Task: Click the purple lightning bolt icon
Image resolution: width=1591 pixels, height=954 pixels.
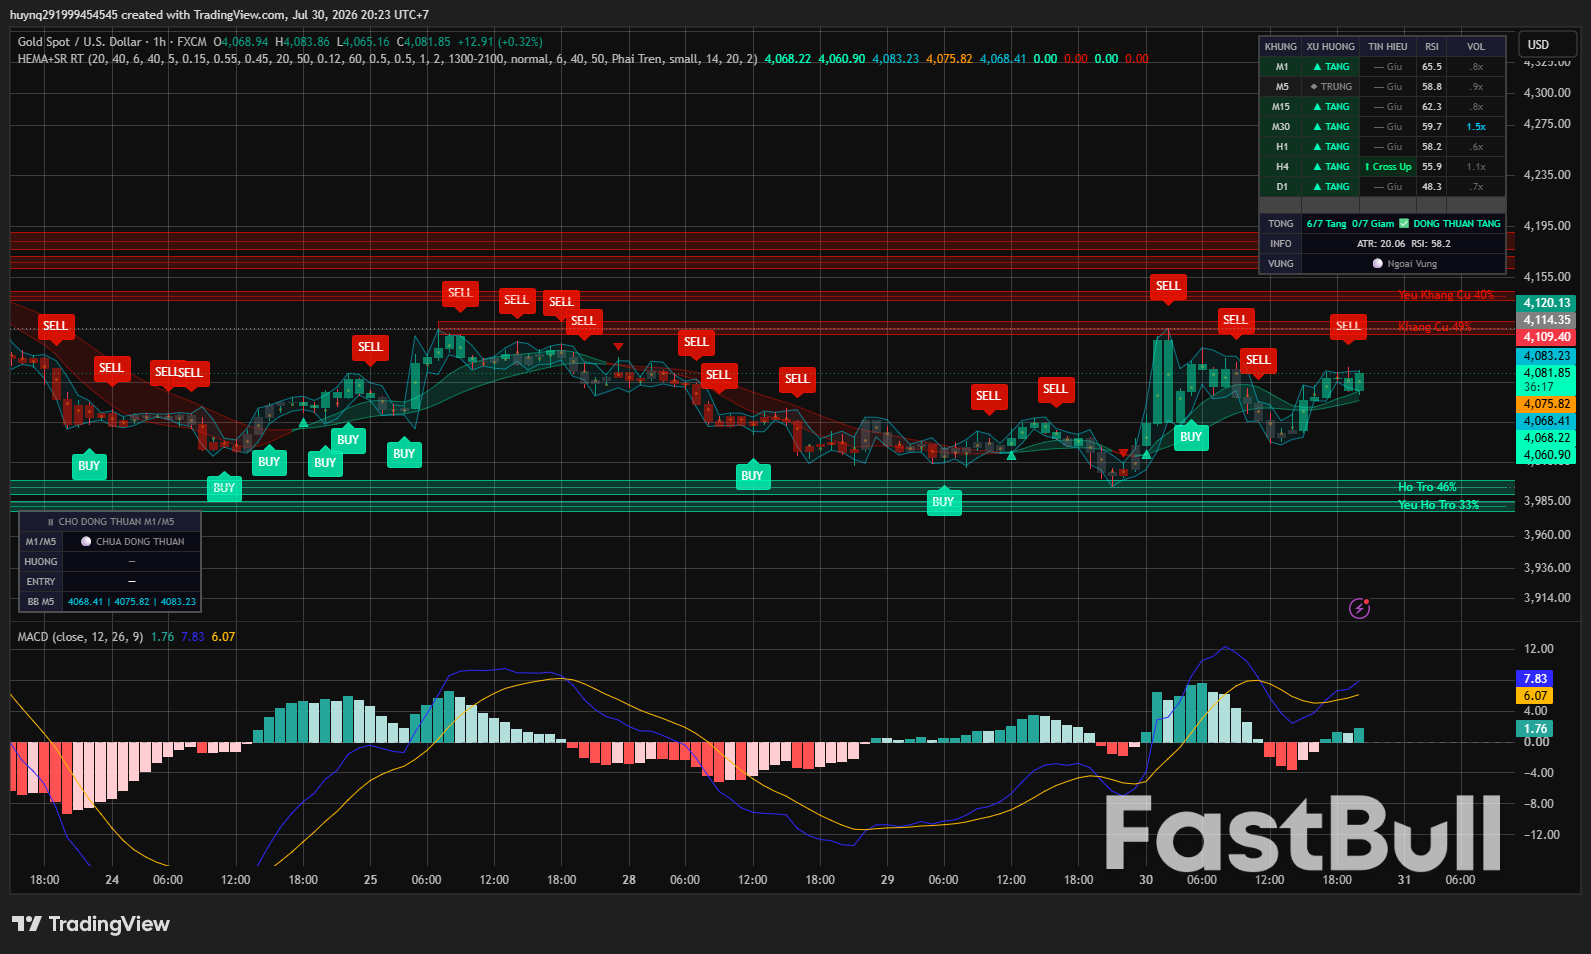Action: 1359,608
